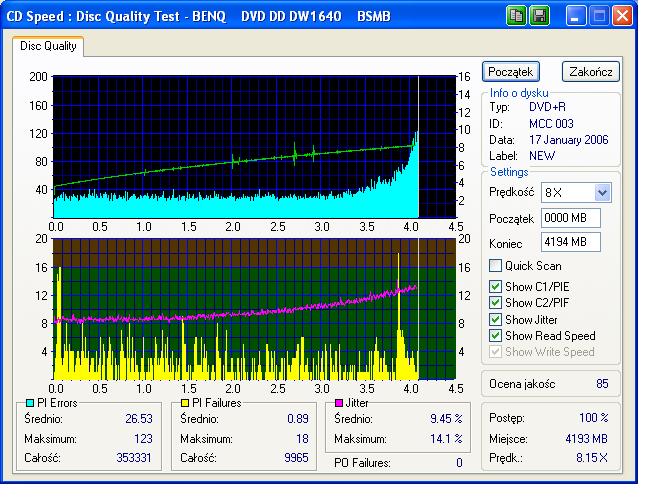This screenshot has height=500, width=650.
Task: Click the magenta Jitter legend swatch
Action: [339, 403]
